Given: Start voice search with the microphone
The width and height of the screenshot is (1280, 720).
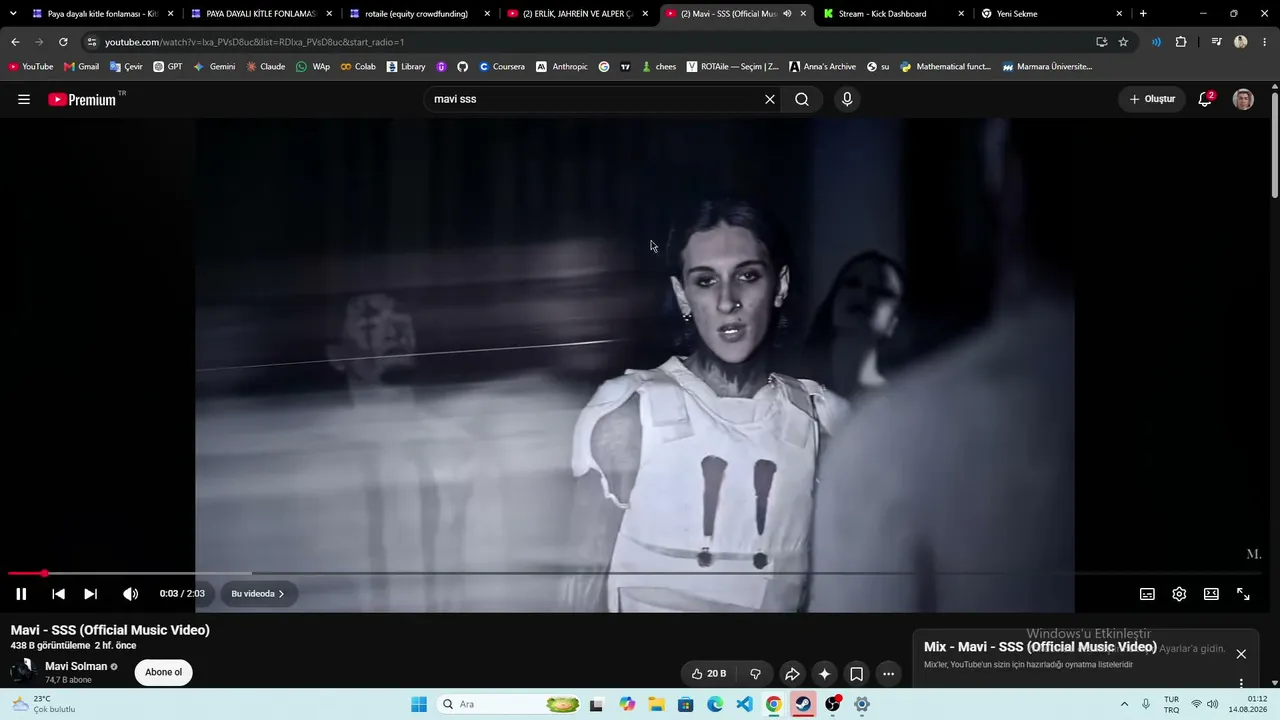Looking at the screenshot, I should point(847,99).
